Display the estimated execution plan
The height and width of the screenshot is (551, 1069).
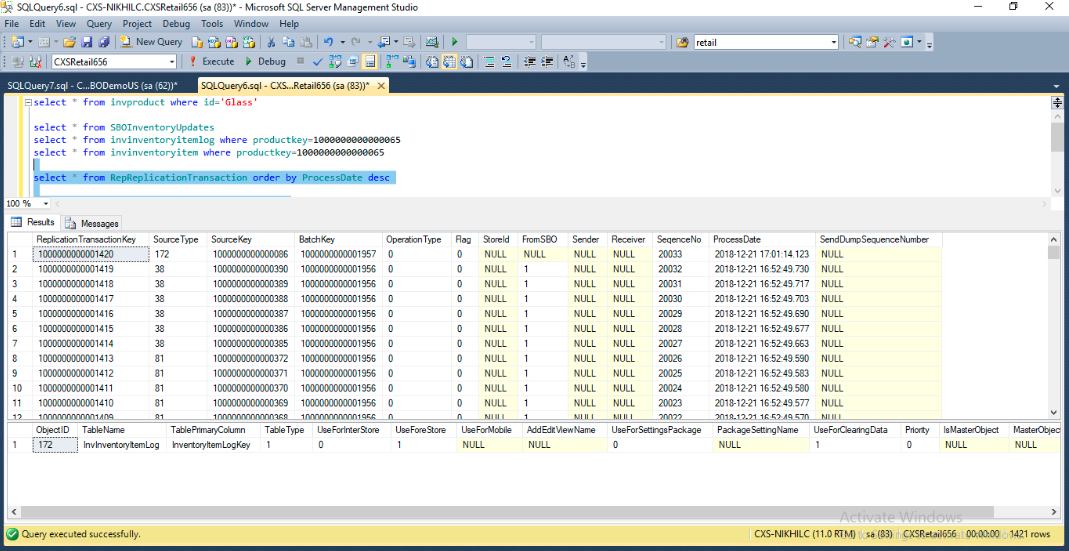point(335,61)
